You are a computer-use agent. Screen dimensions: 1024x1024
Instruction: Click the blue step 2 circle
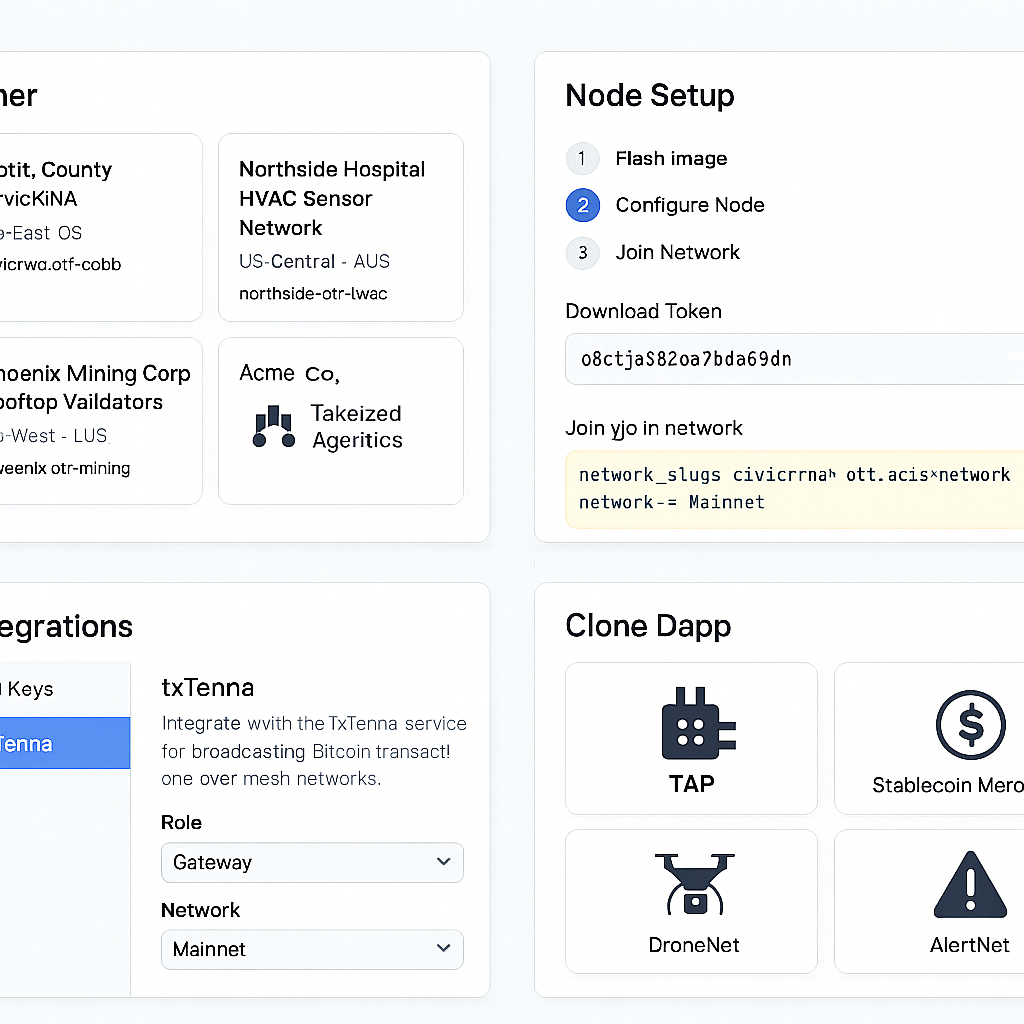pos(582,205)
